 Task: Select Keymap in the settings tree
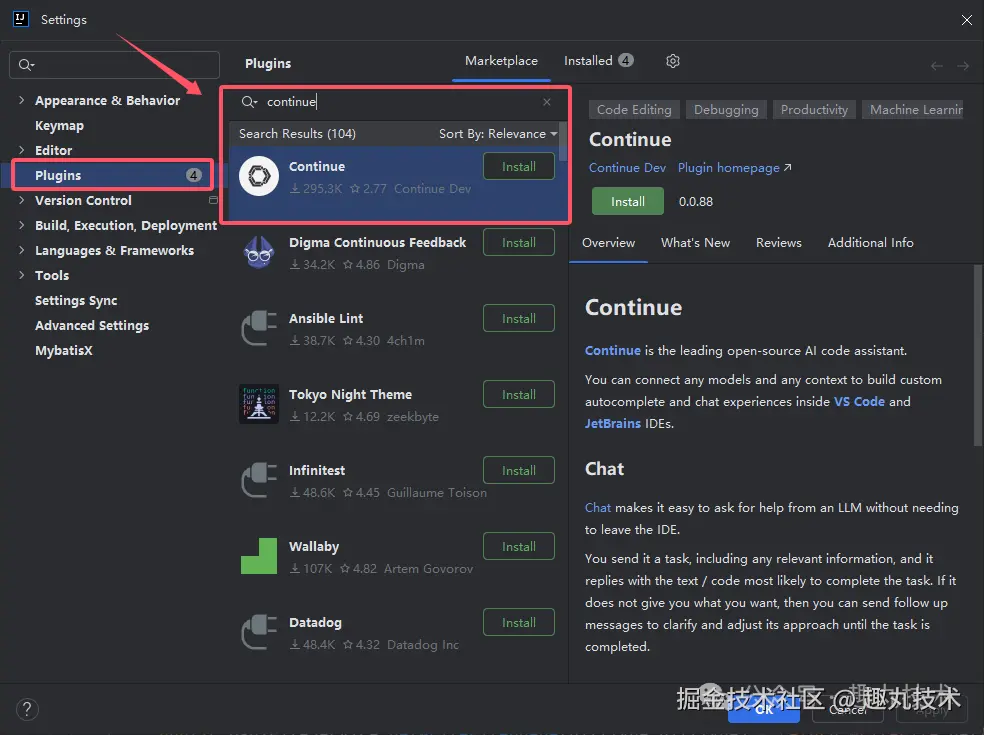[59, 126]
